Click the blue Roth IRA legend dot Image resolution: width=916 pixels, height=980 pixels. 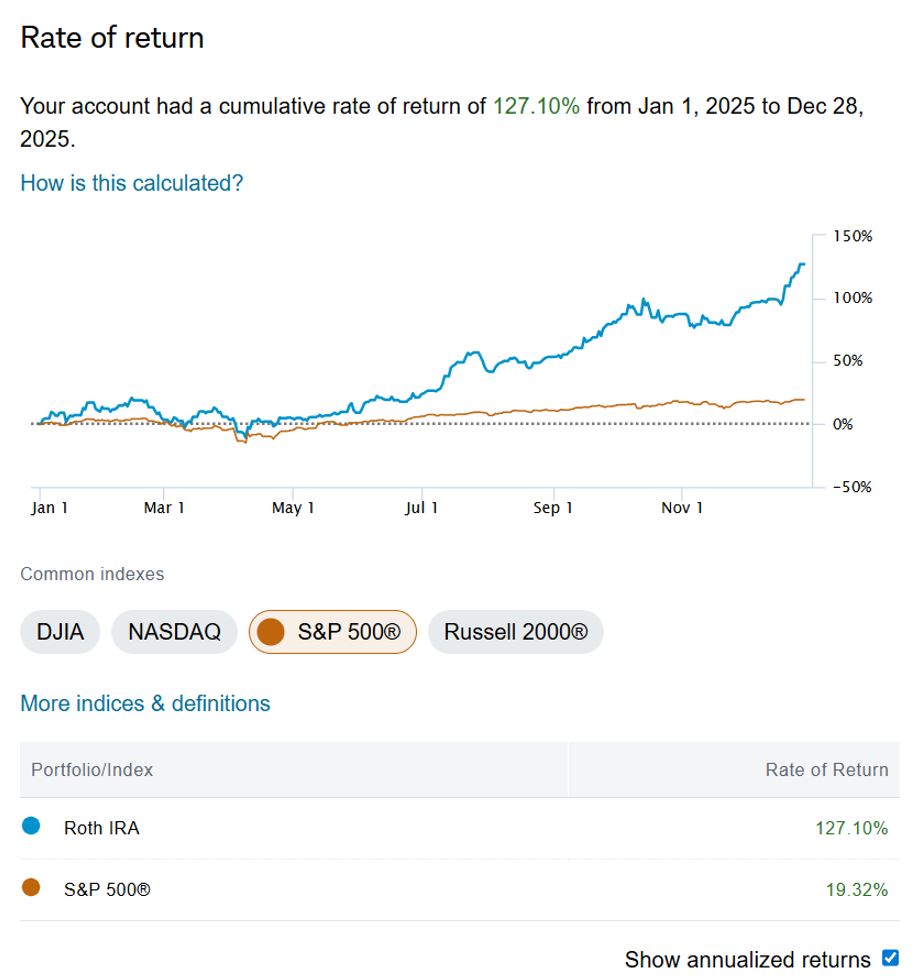pos(31,828)
